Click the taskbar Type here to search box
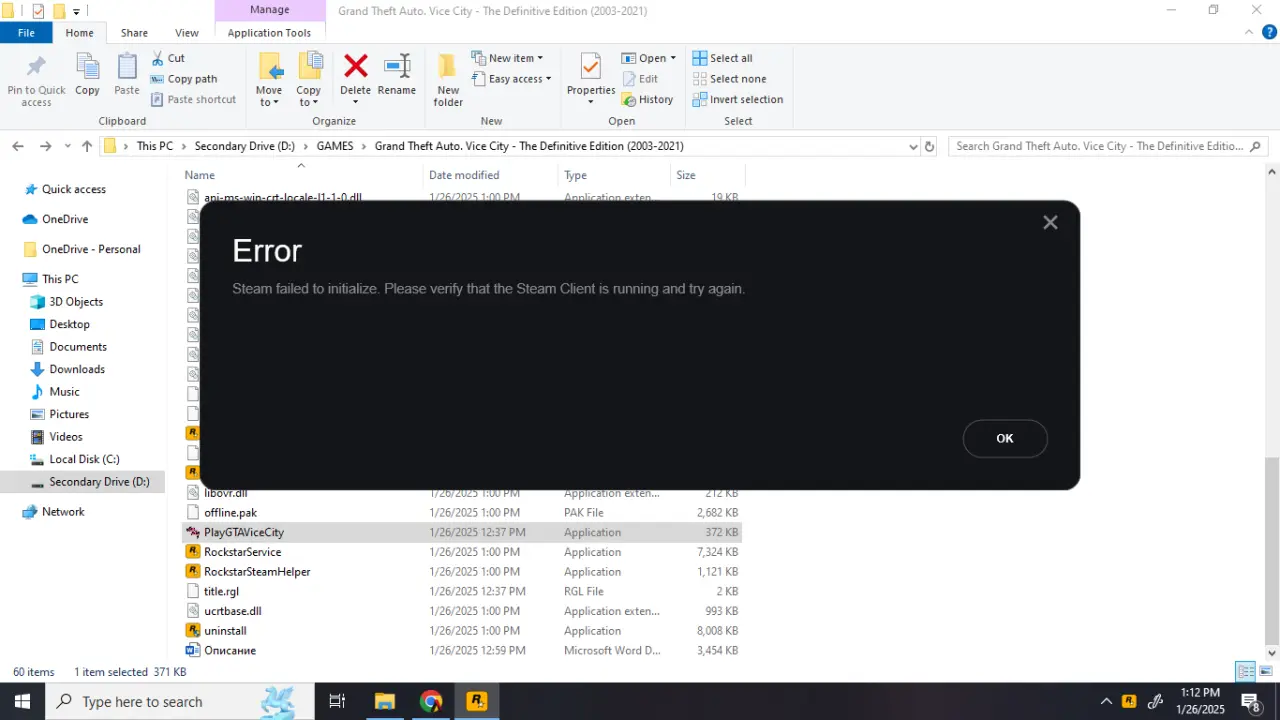Viewport: 1280px width, 720px height. point(180,701)
